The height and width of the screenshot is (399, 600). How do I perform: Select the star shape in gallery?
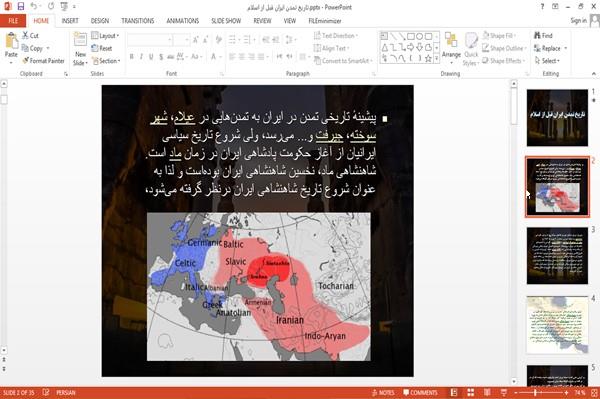(x=428, y=59)
